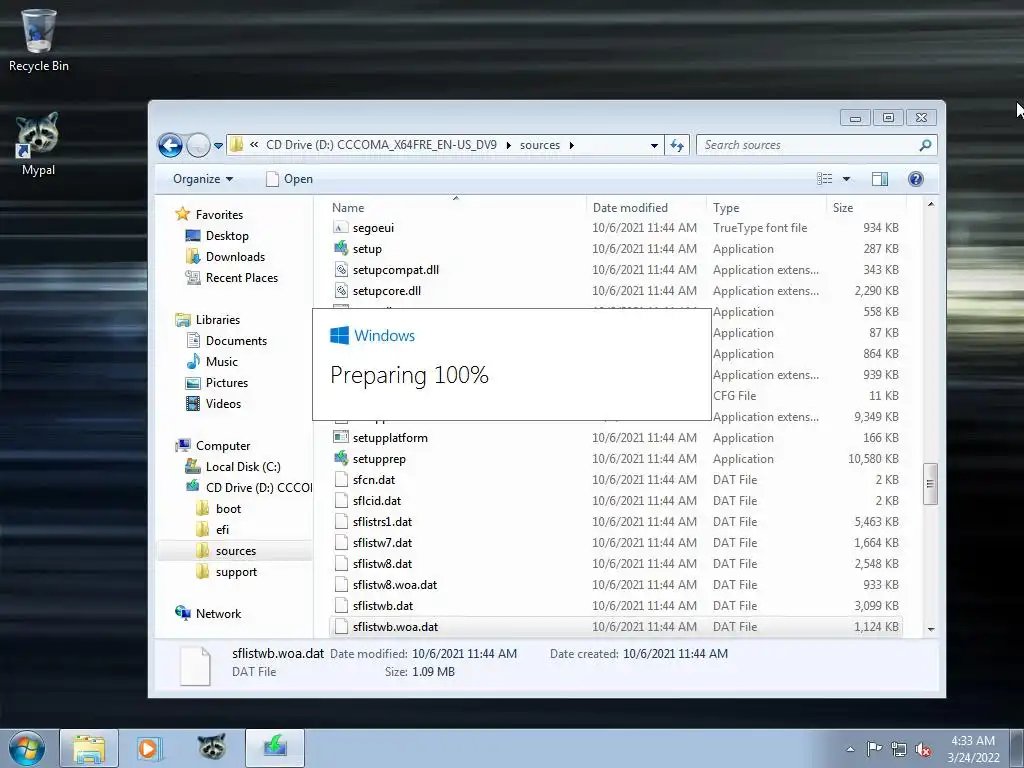The image size is (1024, 768).
Task: Expand address bar history dropdown
Action: (654, 145)
